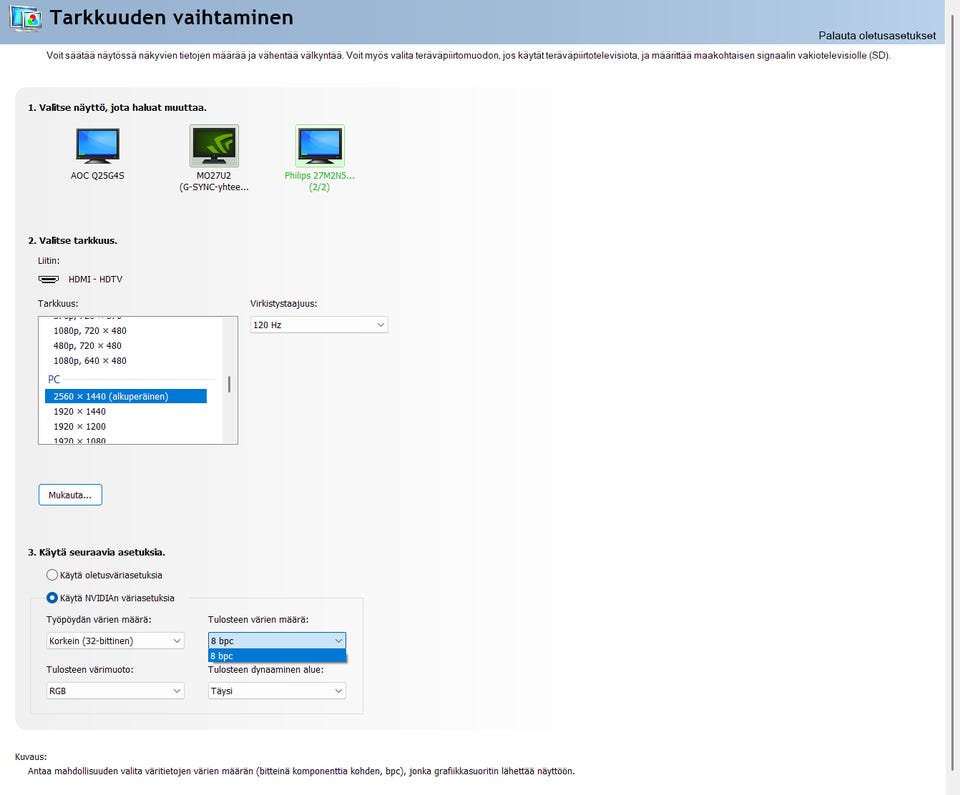Select the AOC Q25G4S monitor icon
The image size is (960, 795).
97,146
